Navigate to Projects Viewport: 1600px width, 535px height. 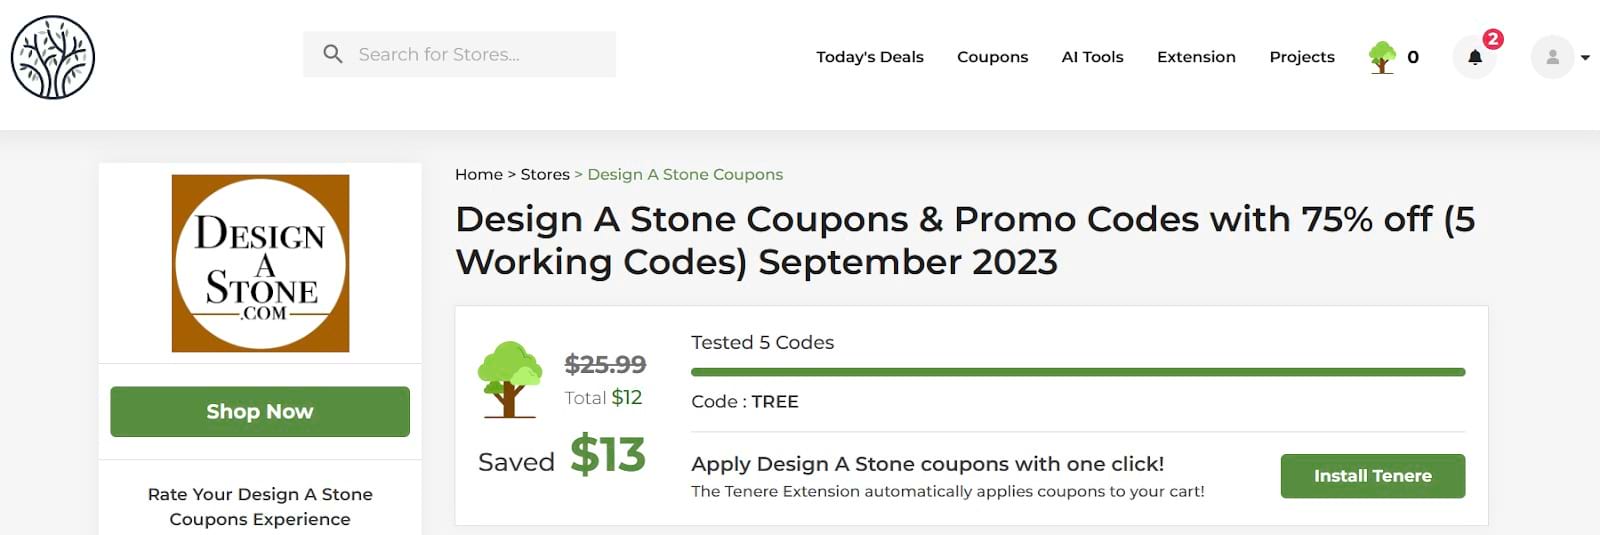point(1301,57)
